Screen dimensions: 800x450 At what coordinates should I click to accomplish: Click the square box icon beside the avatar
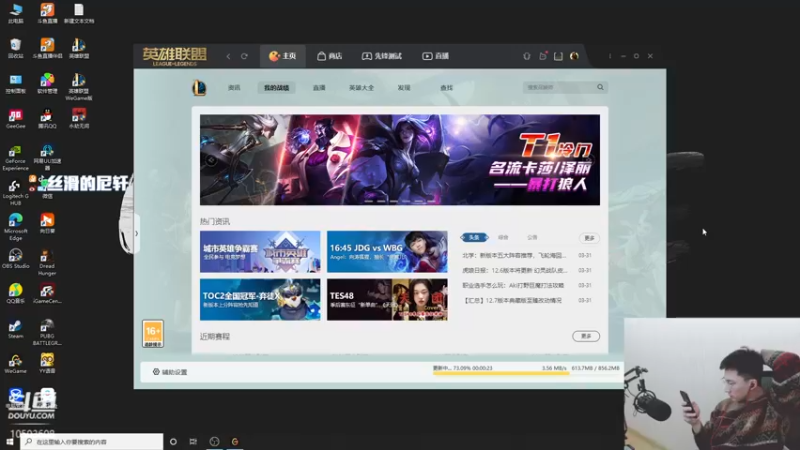[x=558, y=56]
